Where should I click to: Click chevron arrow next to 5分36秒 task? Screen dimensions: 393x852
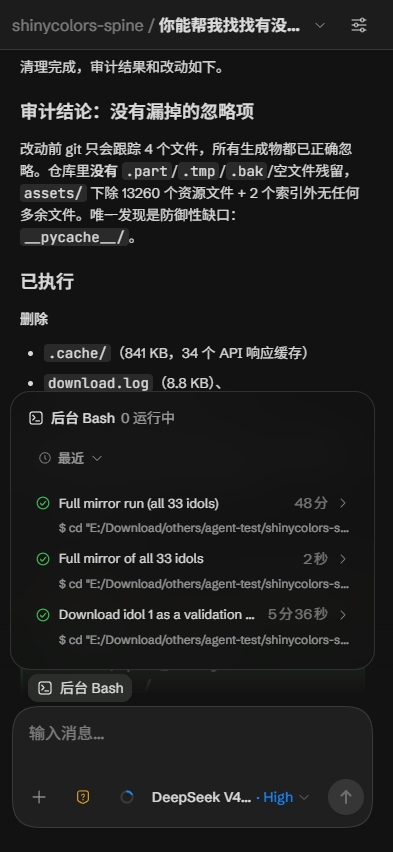pos(343,615)
